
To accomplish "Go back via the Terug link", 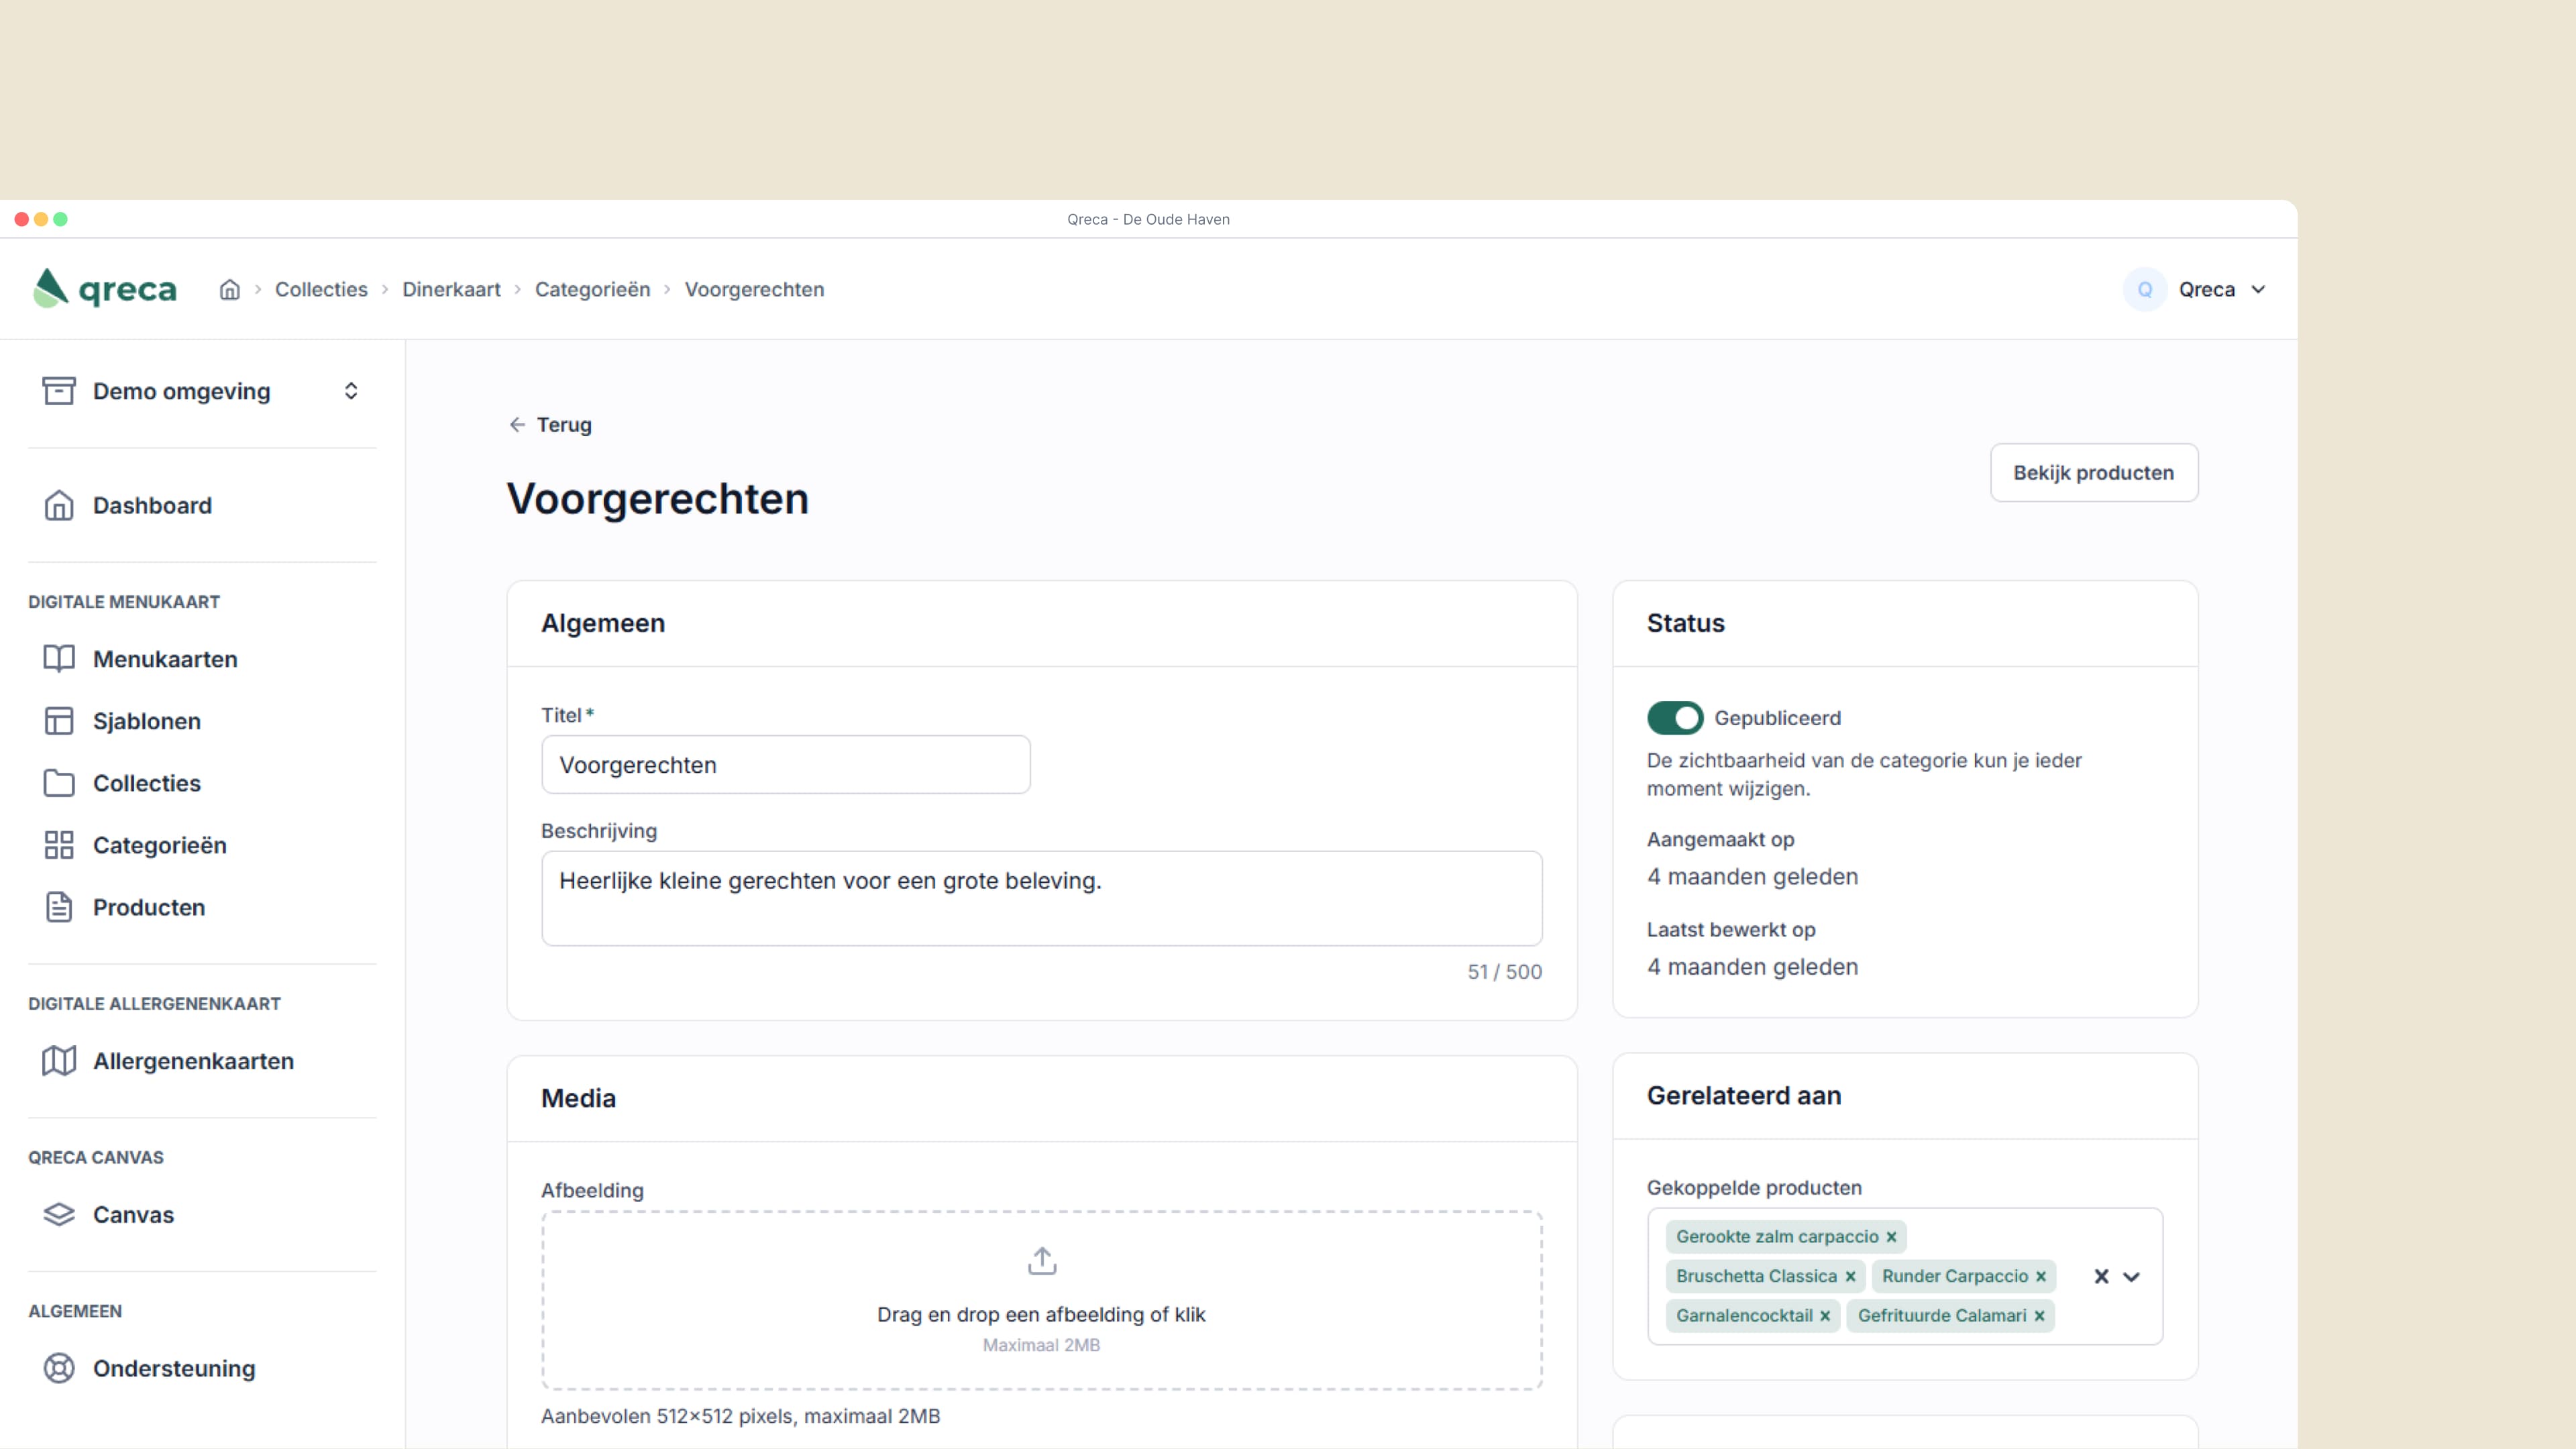I will 550,424.
